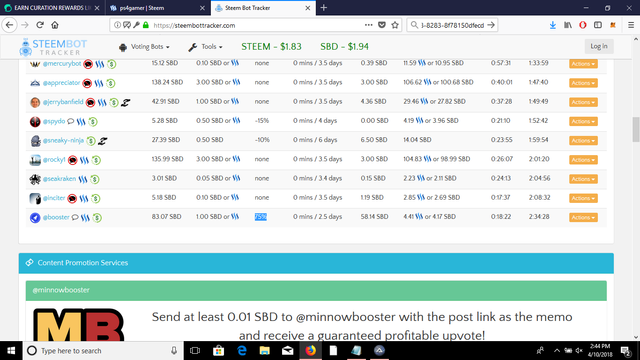Open Actions dropdown for @seakraken row
The width and height of the screenshot is (640, 360).
point(583,179)
